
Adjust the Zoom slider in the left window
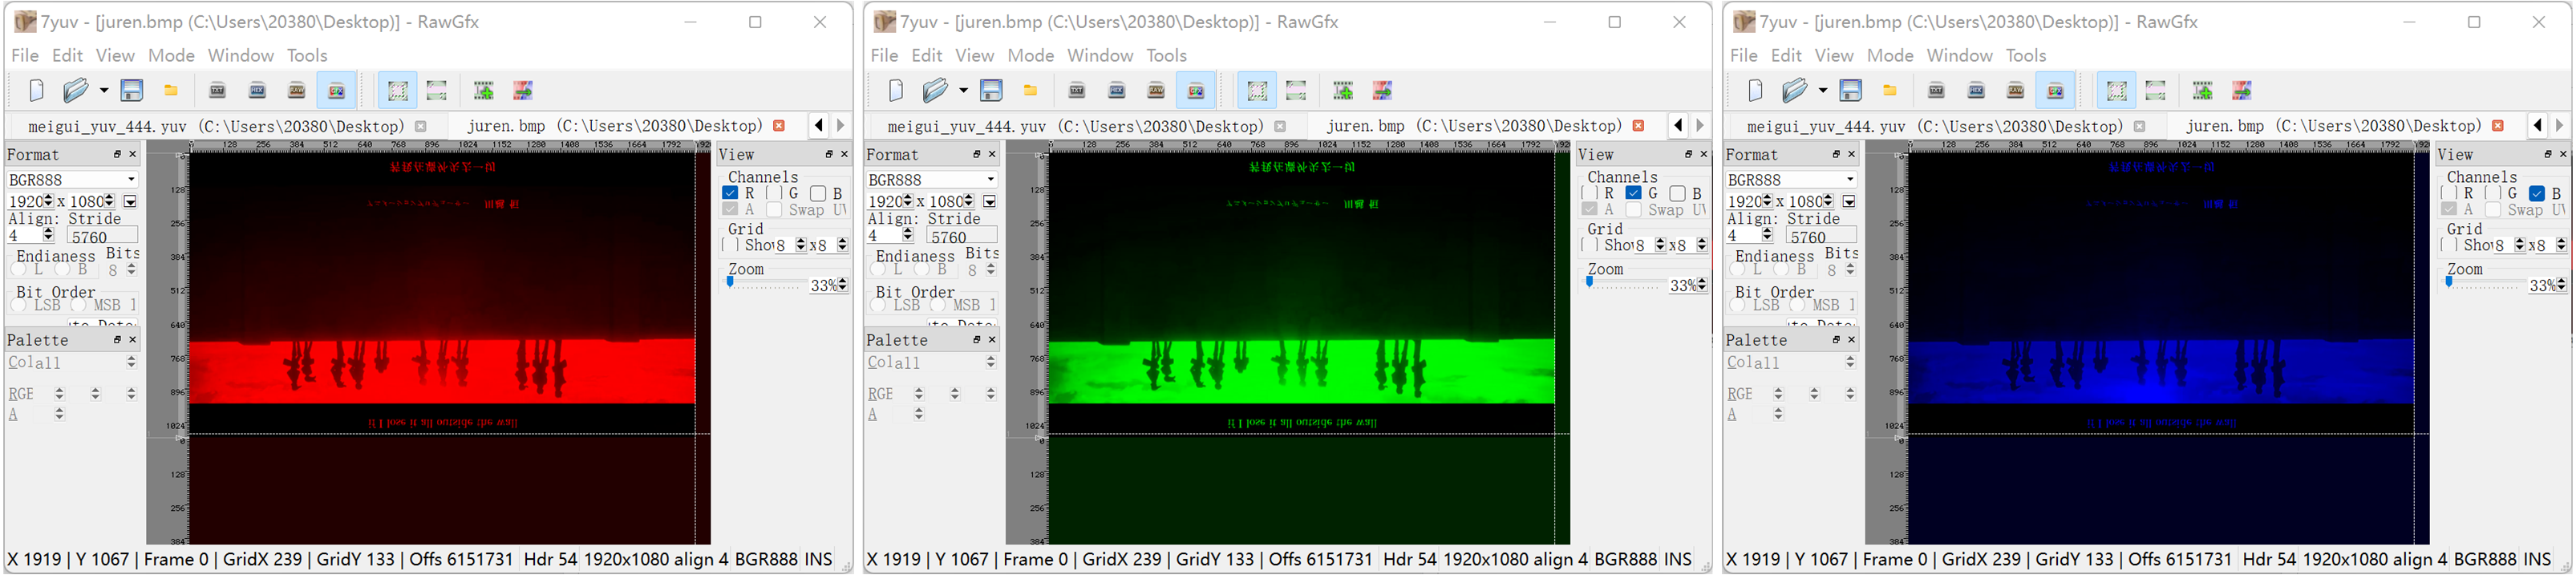coord(764,284)
